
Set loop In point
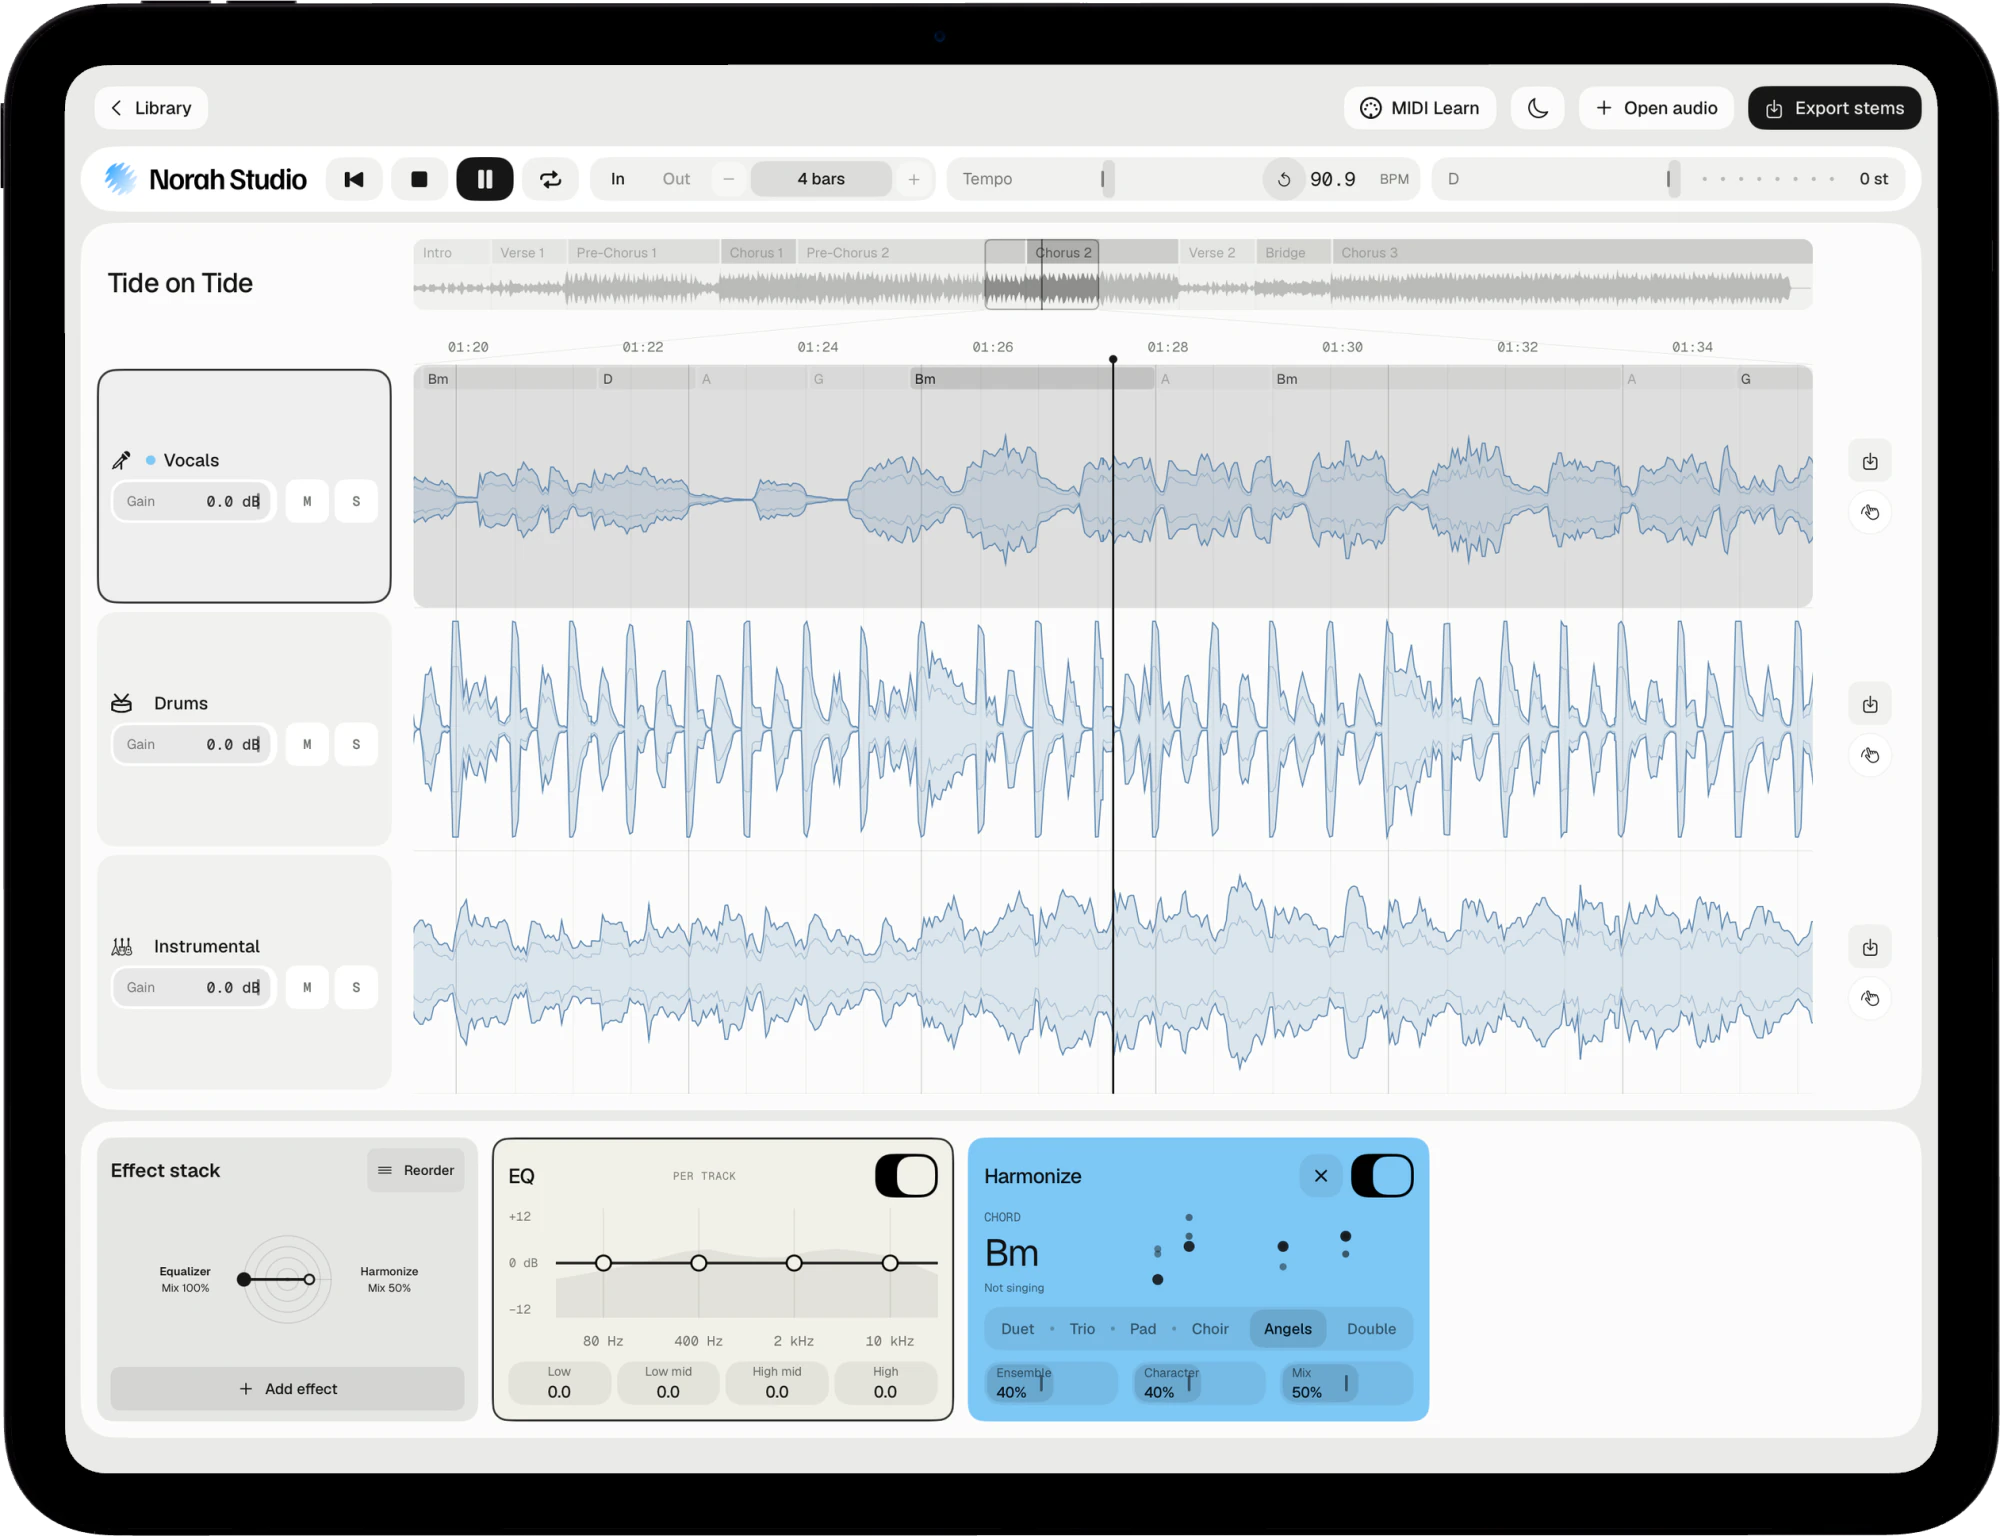coord(618,179)
